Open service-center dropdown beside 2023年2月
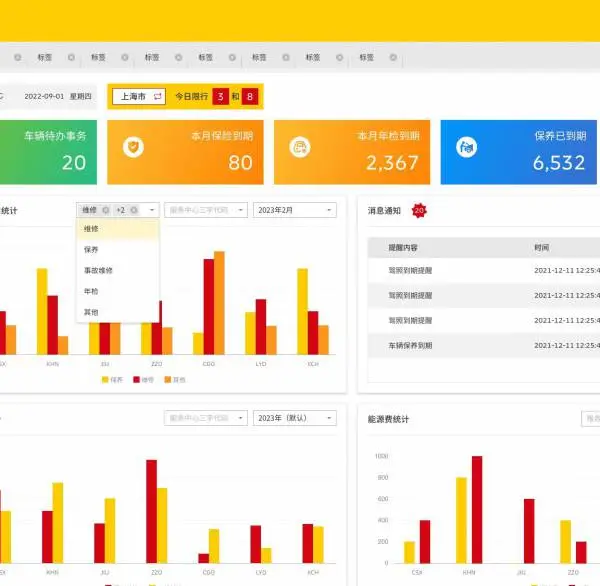Image resolution: width=600 pixels, height=586 pixels. (x=206, y=210)
